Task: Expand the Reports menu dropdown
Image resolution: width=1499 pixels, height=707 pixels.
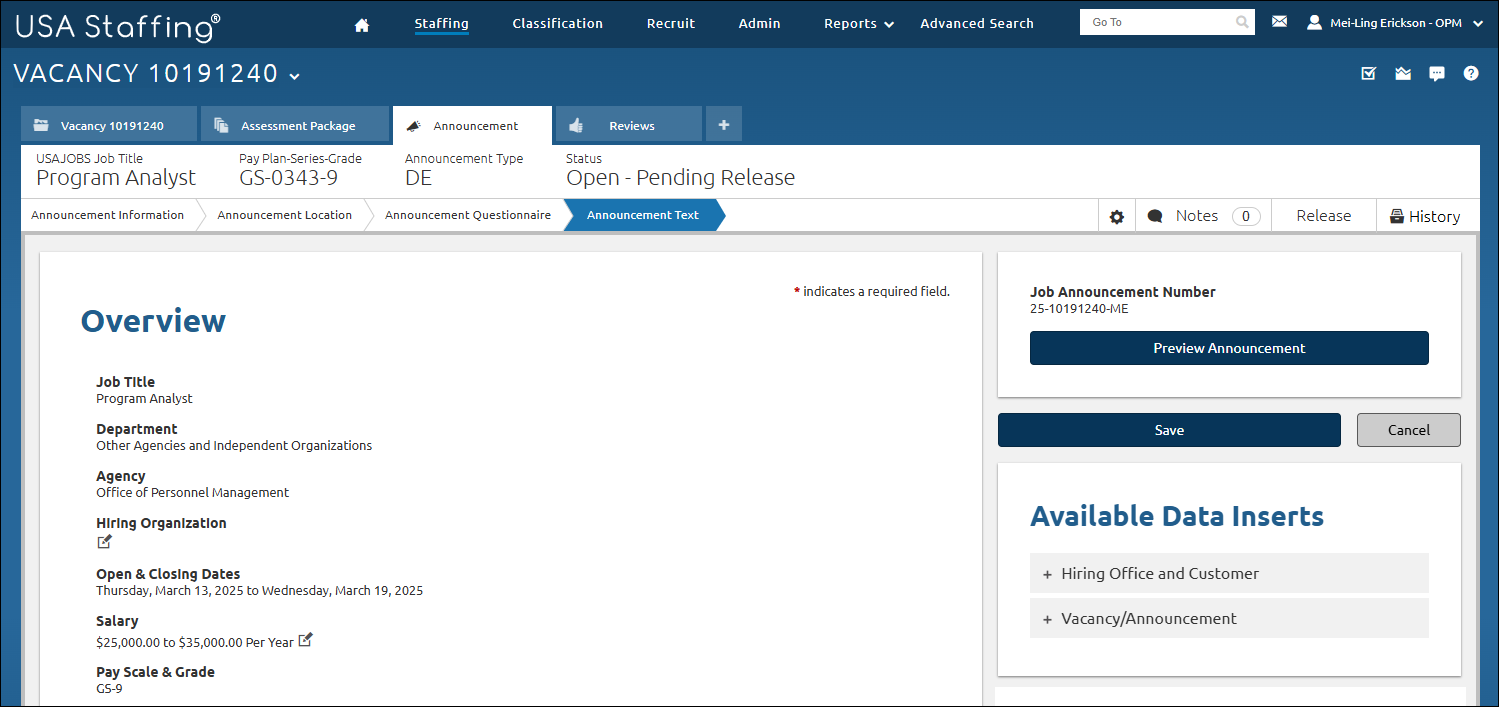Action: [859, 24]
